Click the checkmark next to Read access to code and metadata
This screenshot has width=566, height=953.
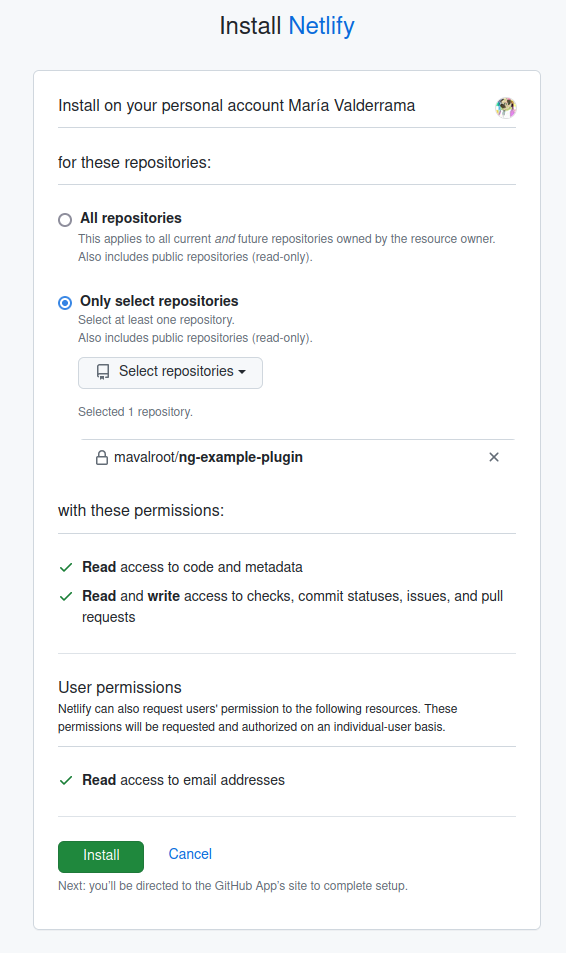pyautogui.click(x=66, y=568)
